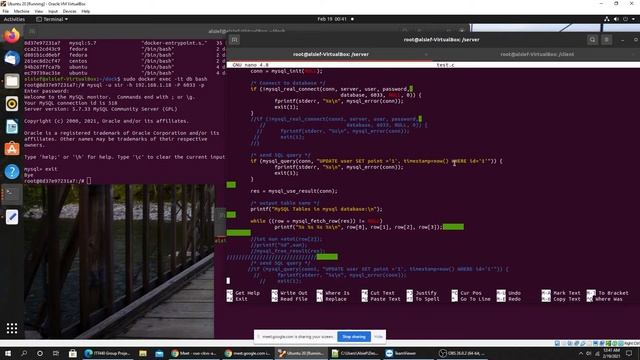
Task: Switch to the /server terminal tab
Action: pyautogui.click(x=331, y=54)
